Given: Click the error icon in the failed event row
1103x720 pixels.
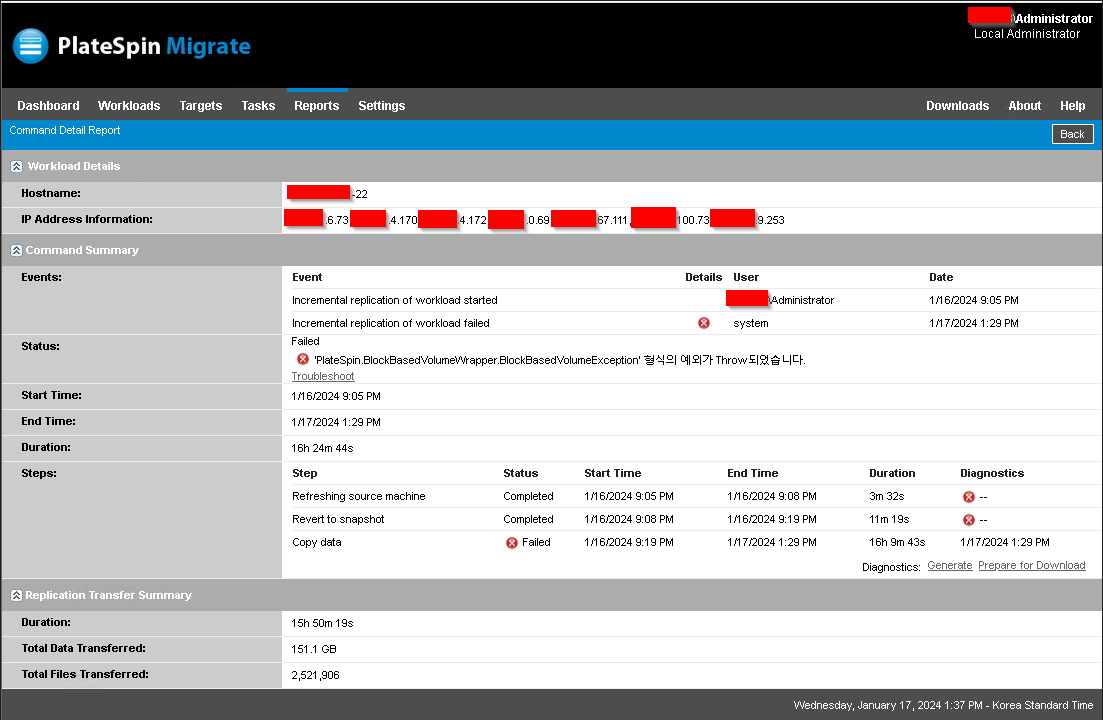Looking at the screenshot, I should pyautogui.click(x=703, y=323).
